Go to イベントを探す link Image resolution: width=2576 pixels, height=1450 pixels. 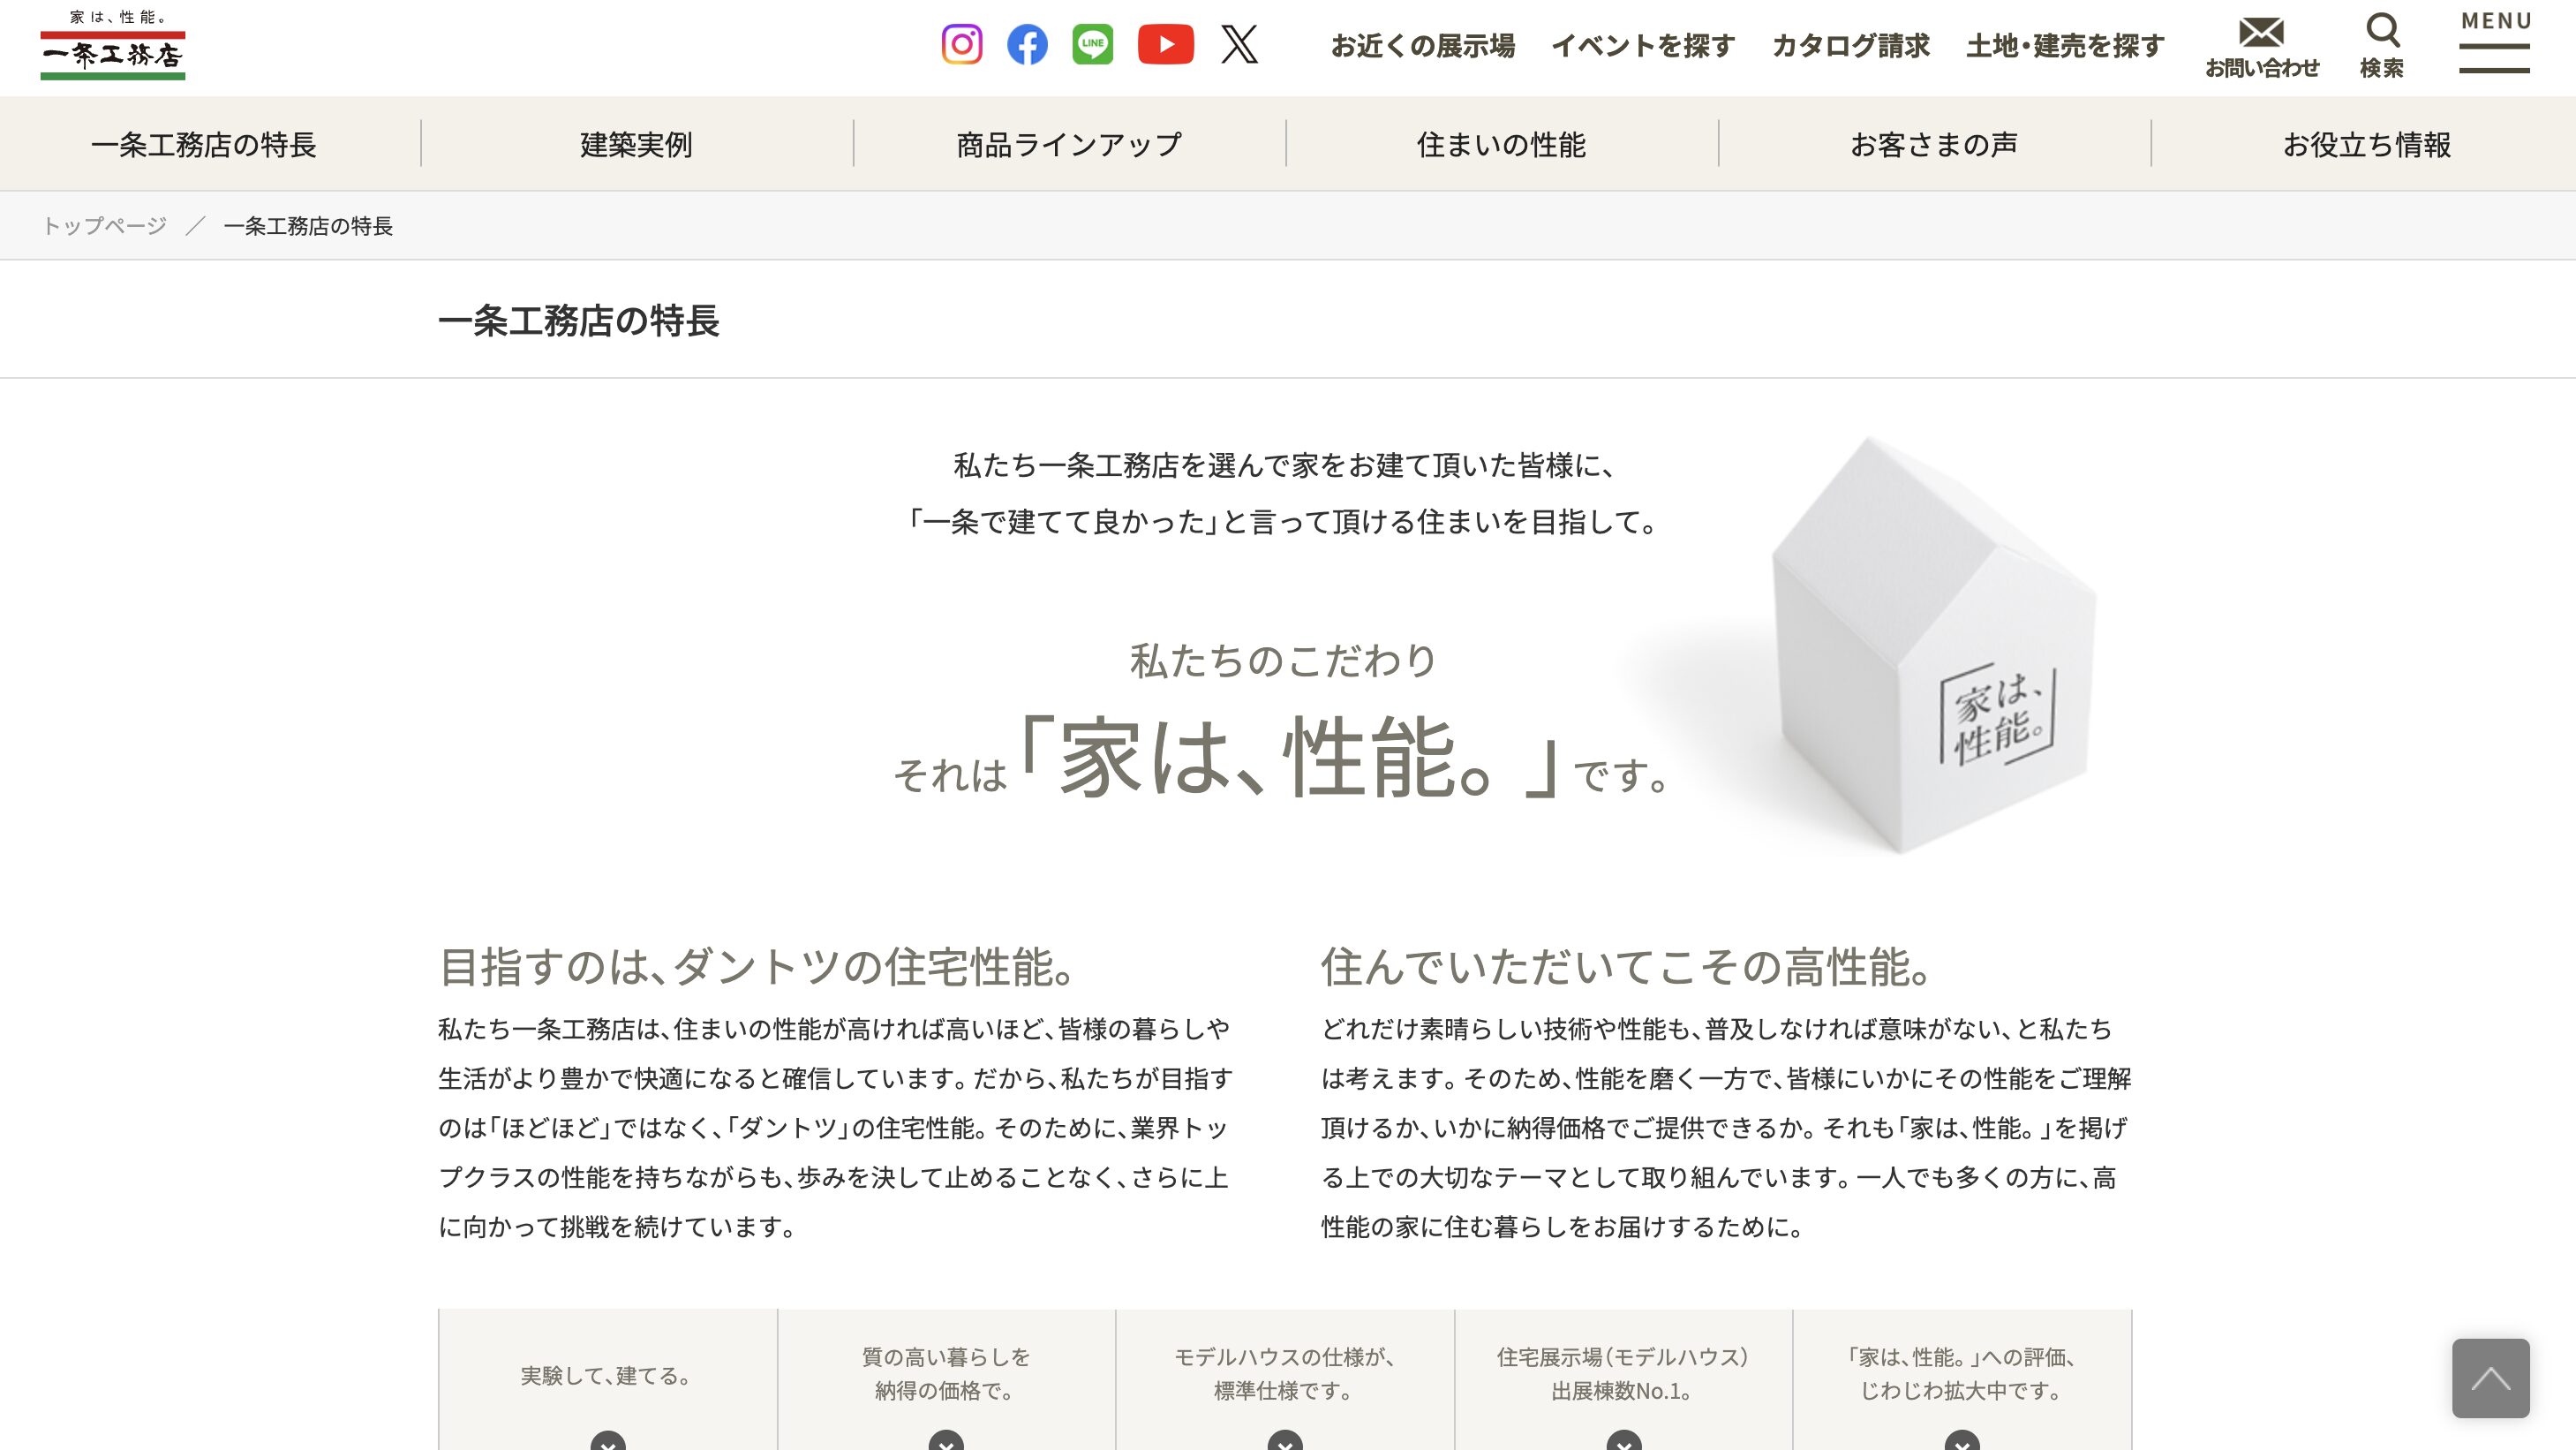click(1643, 46)
